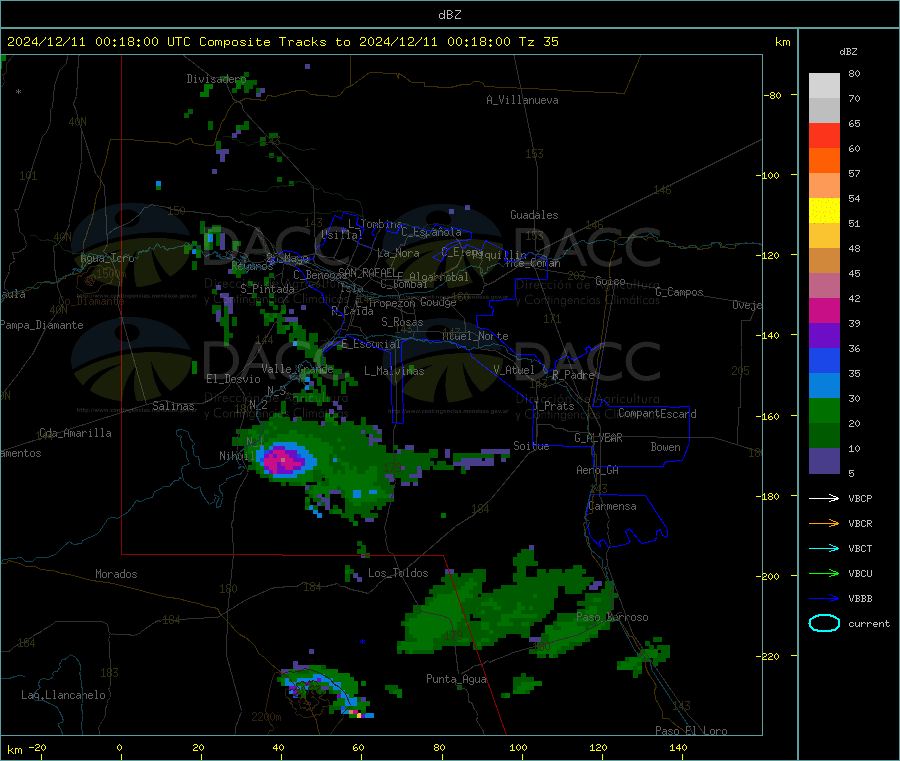Click the 'Bowen' map label
This screenshot has height=761, width=900.
point(665,447)
